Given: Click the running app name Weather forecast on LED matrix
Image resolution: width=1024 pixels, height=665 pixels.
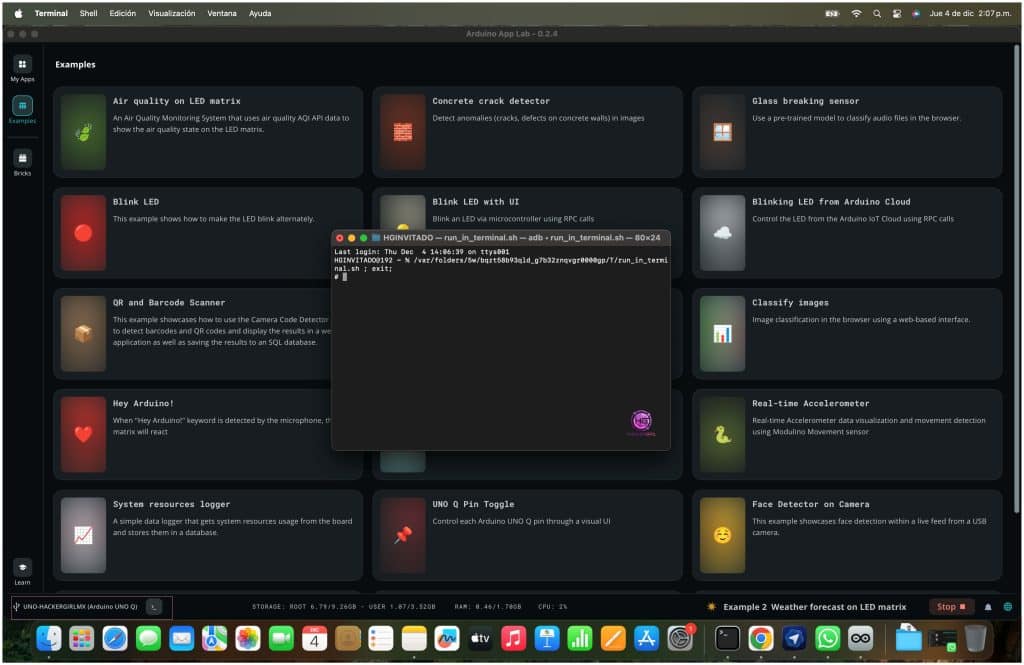Looking at the screenshot, I should pos(814,607).
